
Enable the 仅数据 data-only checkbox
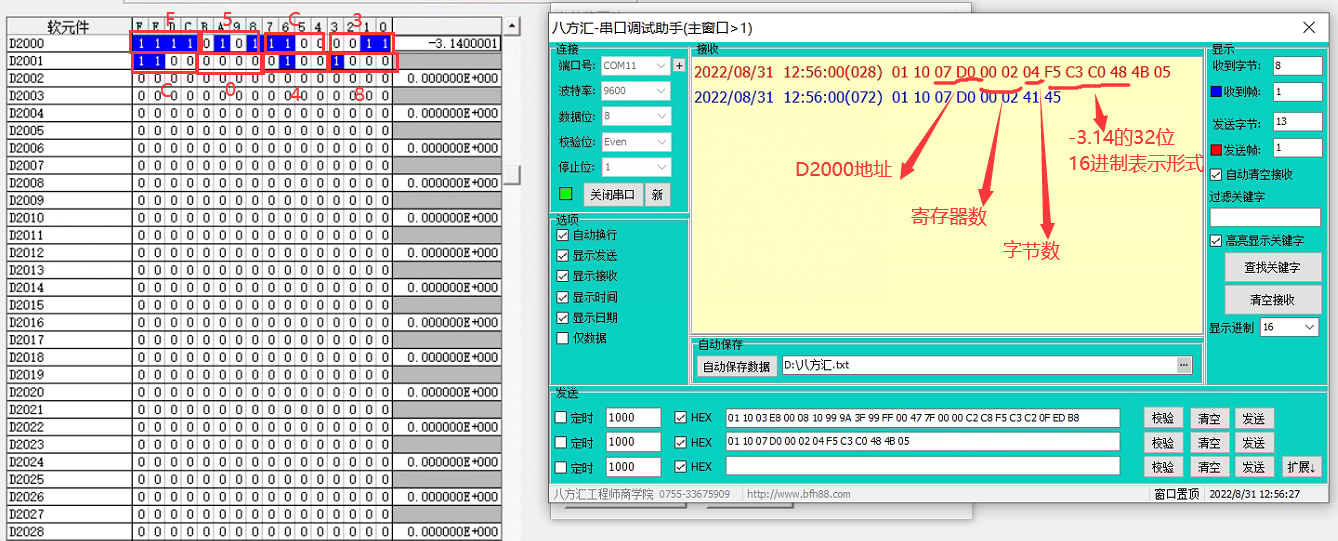563,338
